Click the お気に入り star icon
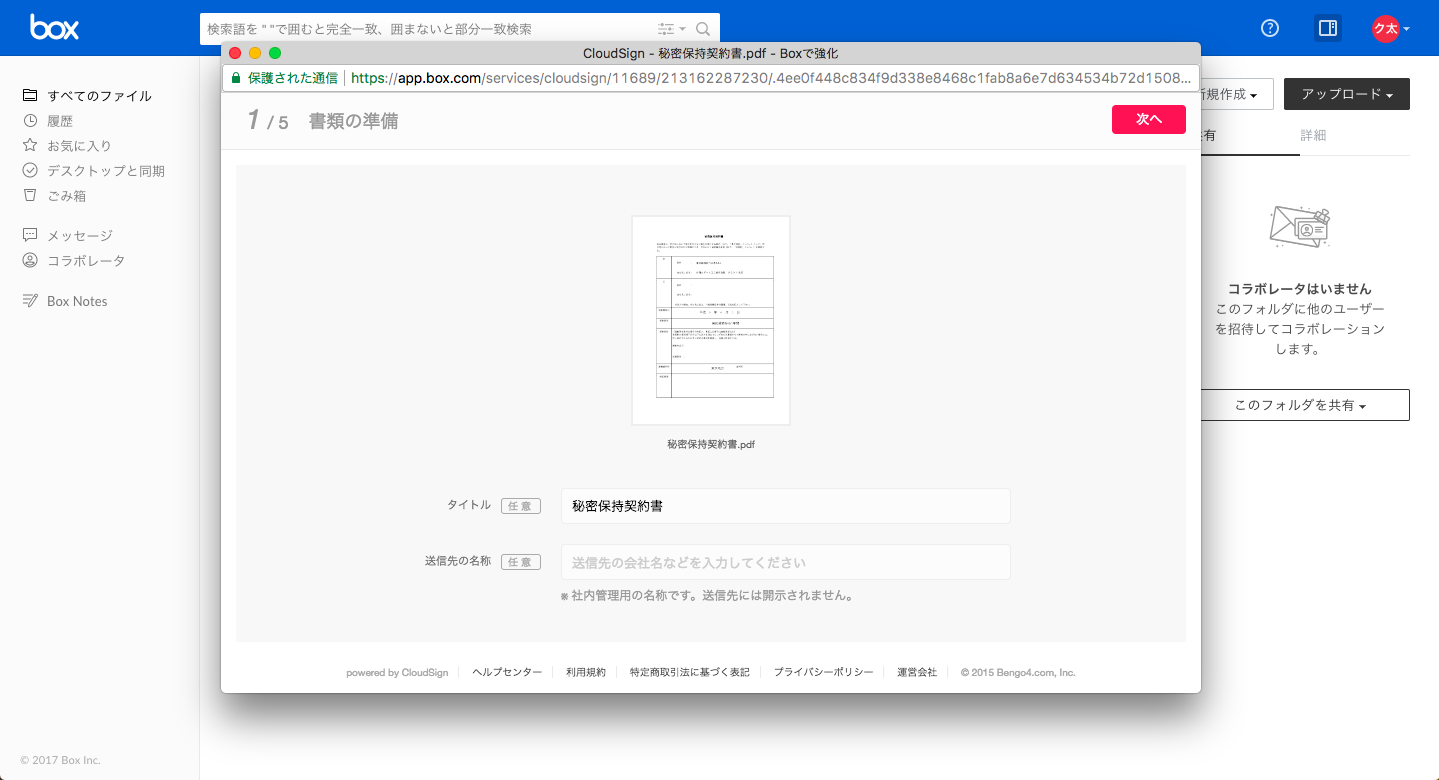 point(30,146)
